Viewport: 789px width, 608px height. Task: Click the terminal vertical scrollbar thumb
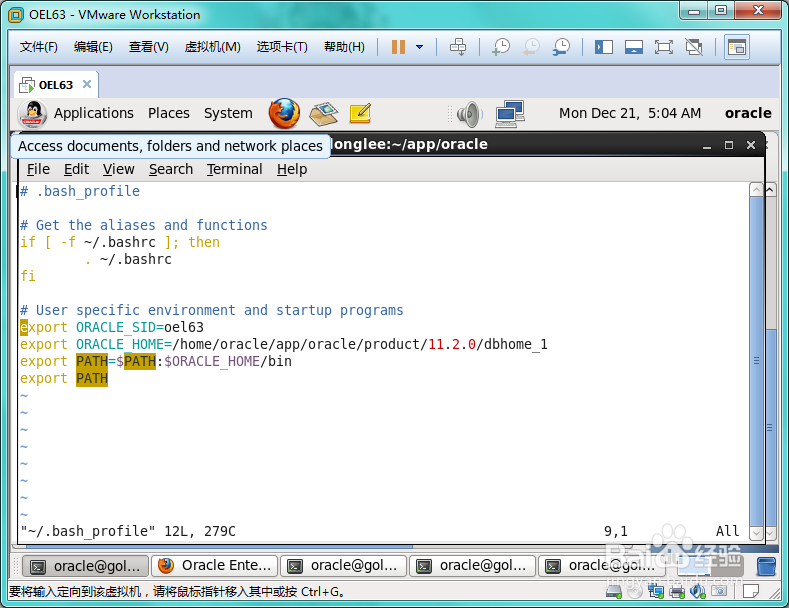point(756,361)
